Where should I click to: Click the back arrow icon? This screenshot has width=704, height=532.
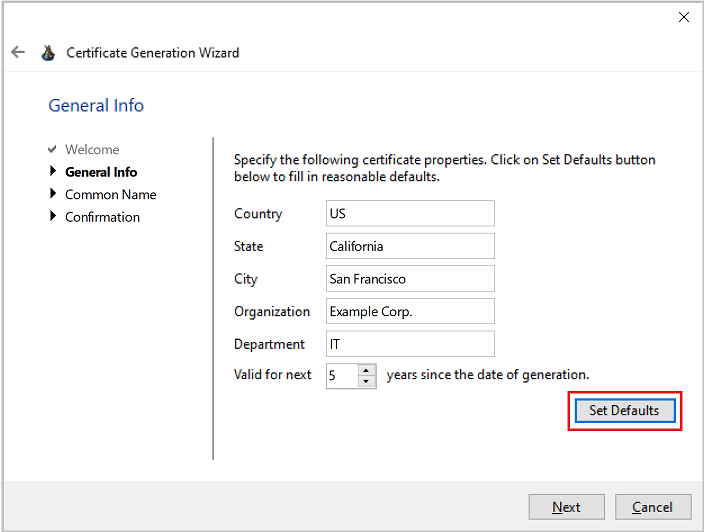pos(18,52)
